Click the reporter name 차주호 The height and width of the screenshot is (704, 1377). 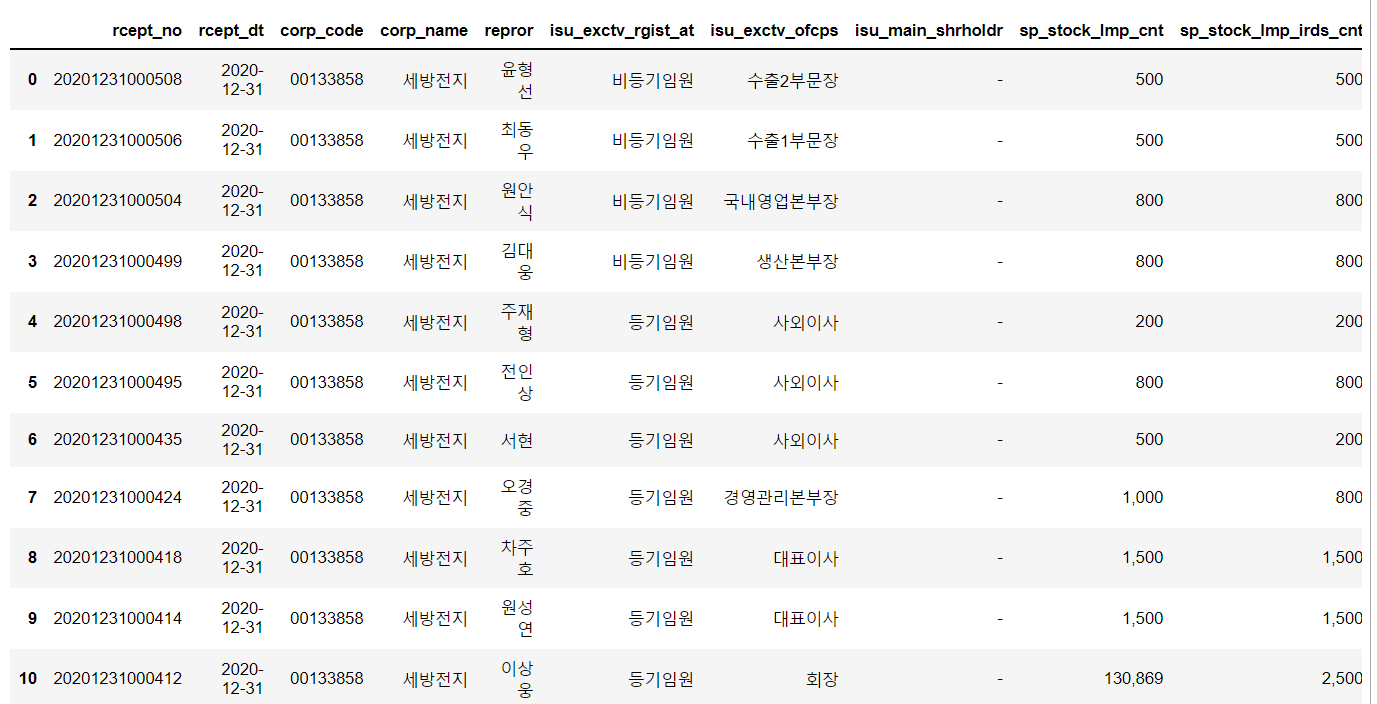coord(517,557)
